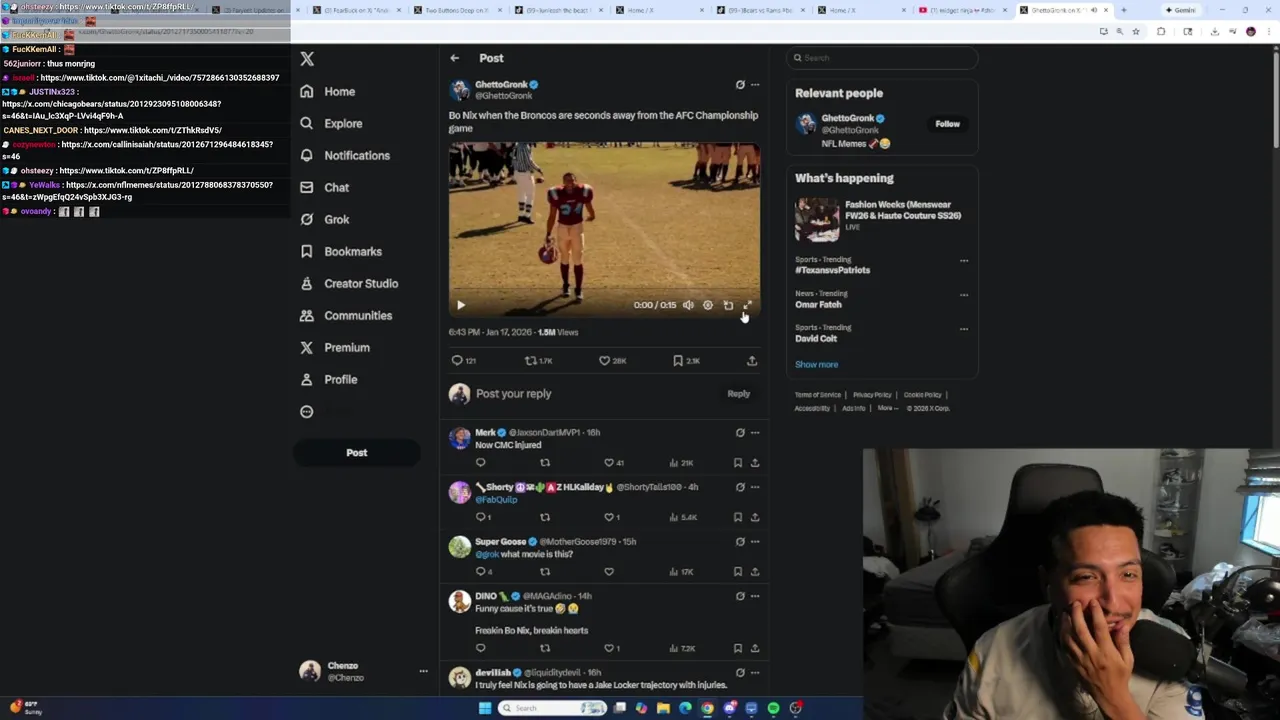1280x720 pixels.
Task: Share the main post
Action: (752, 360)
